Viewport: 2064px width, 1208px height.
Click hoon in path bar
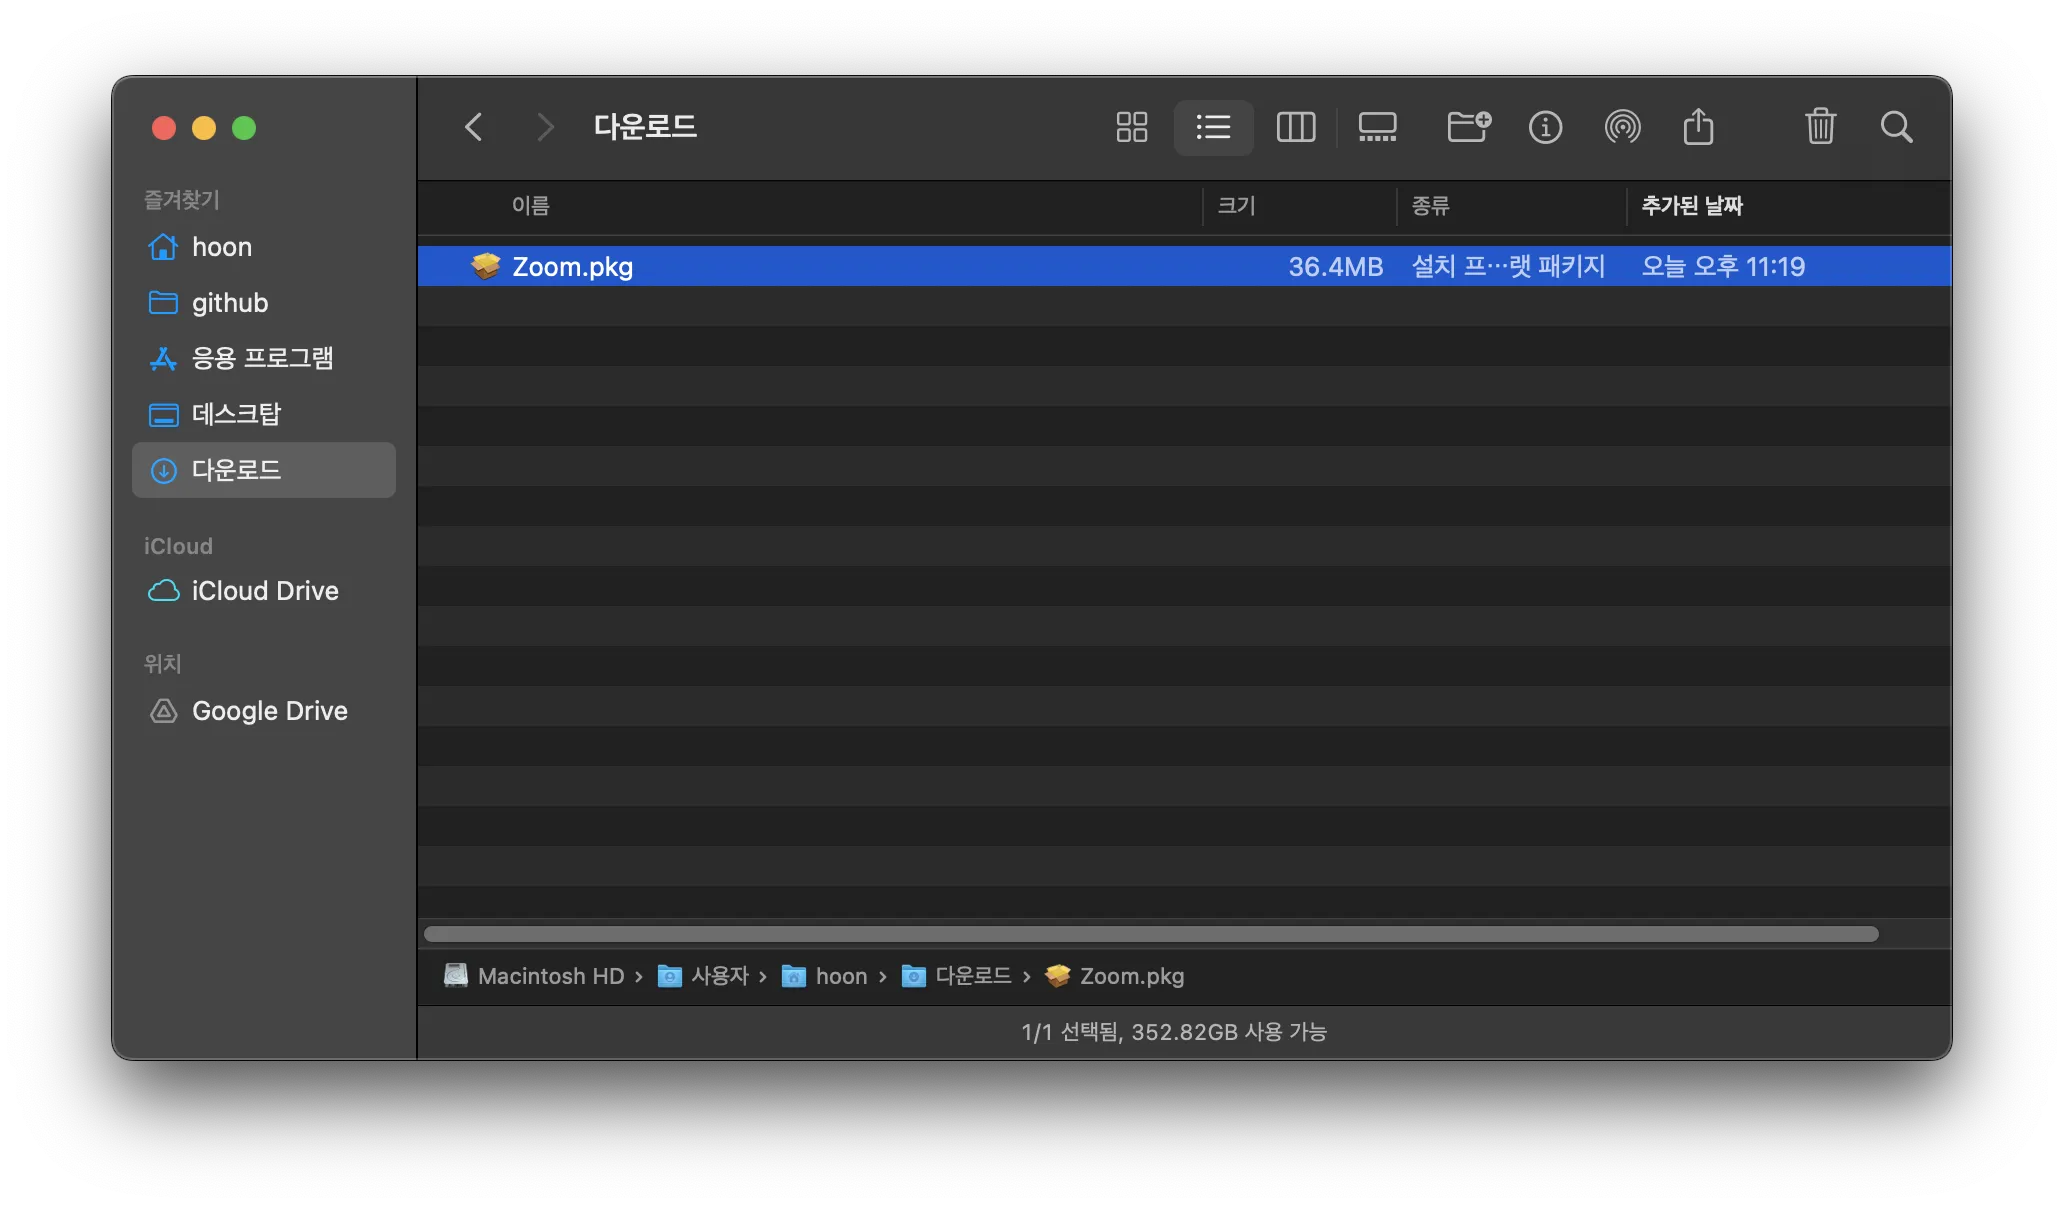click(x=824, y=976)
